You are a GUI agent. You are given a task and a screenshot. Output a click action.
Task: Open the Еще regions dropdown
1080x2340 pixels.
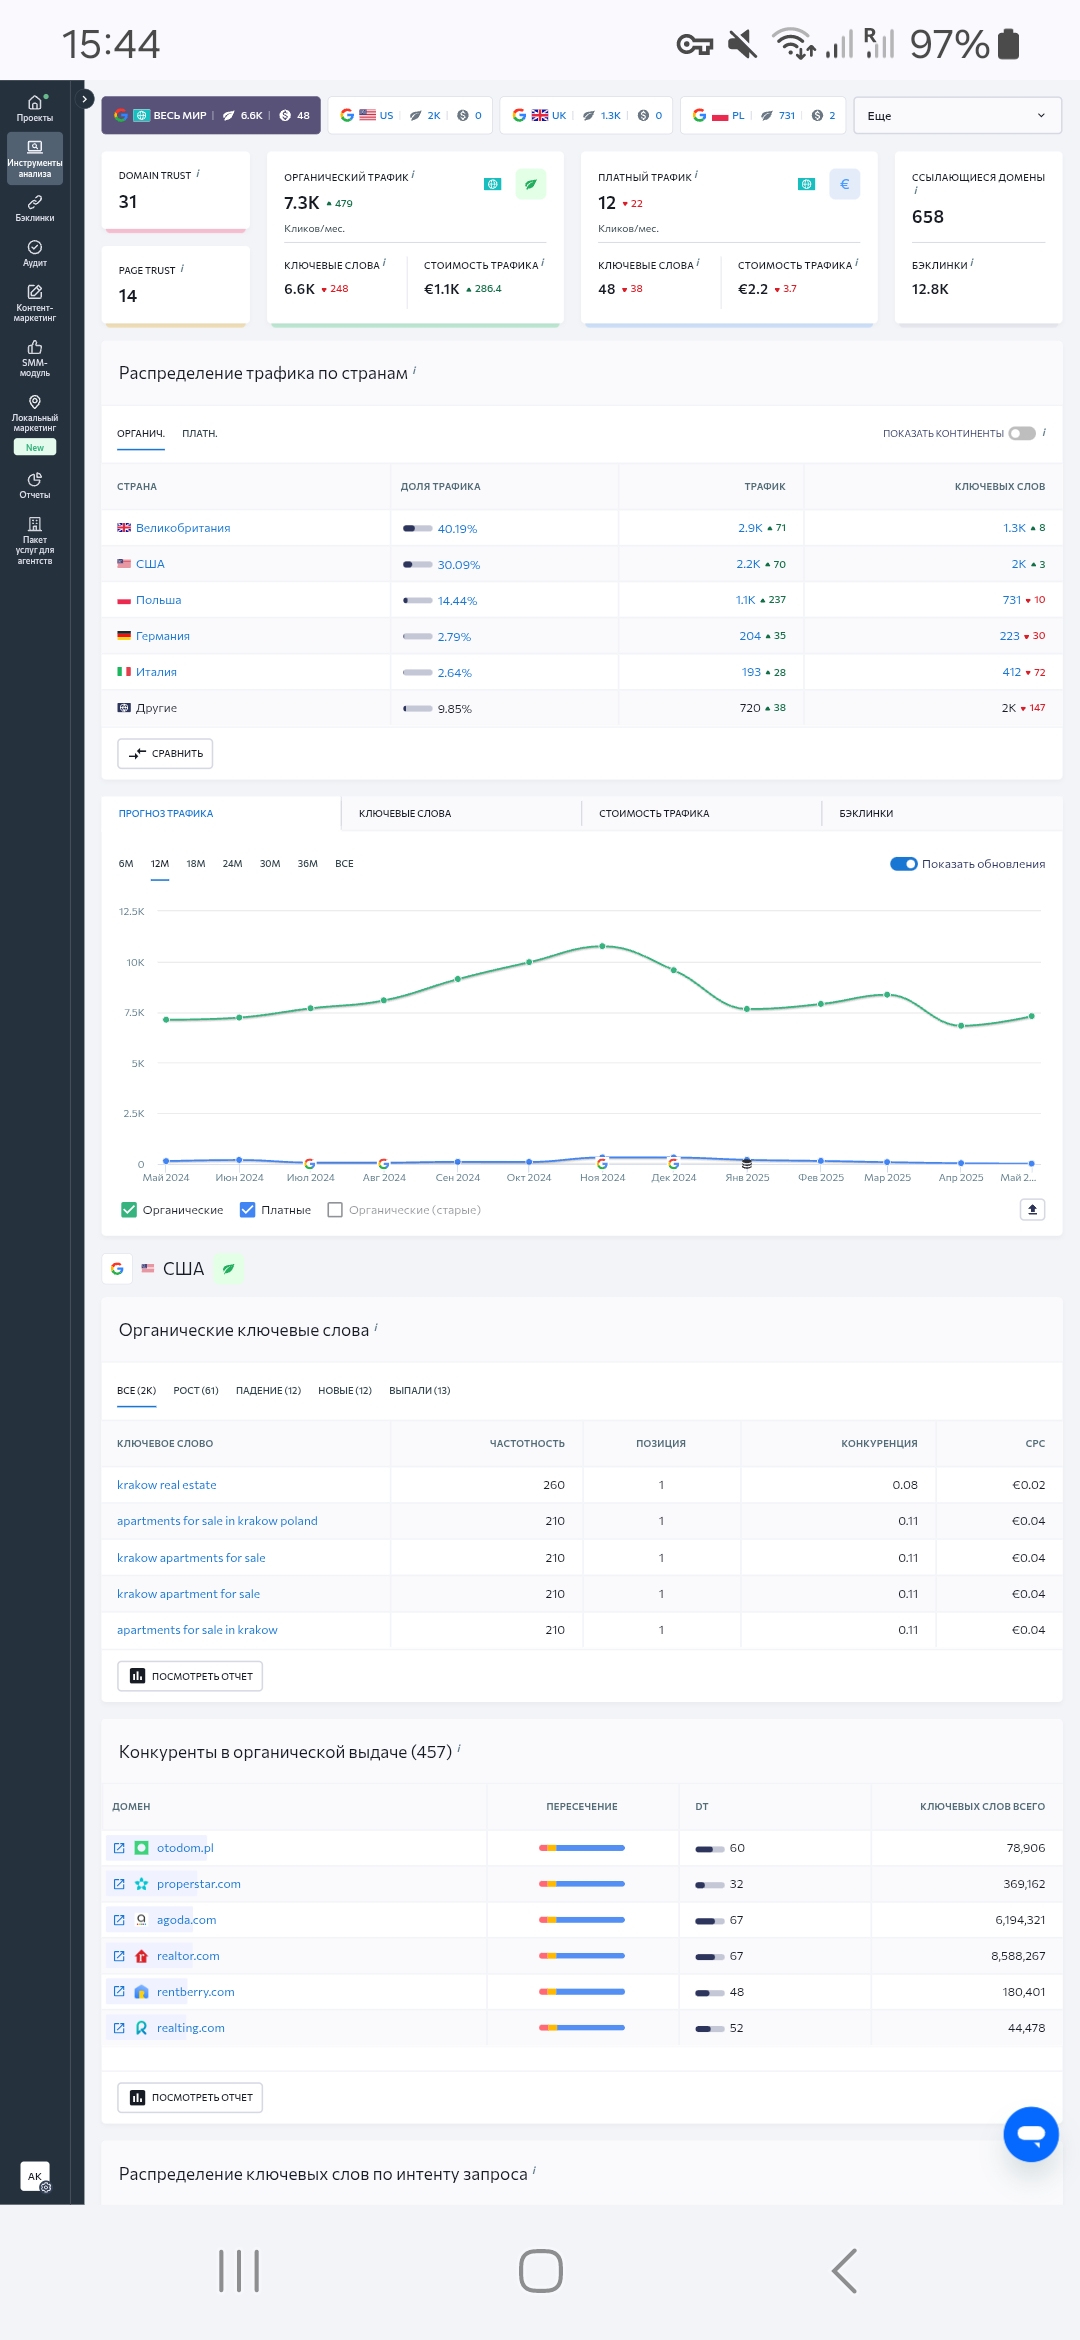pyautogui.click(x=955, y=116)
